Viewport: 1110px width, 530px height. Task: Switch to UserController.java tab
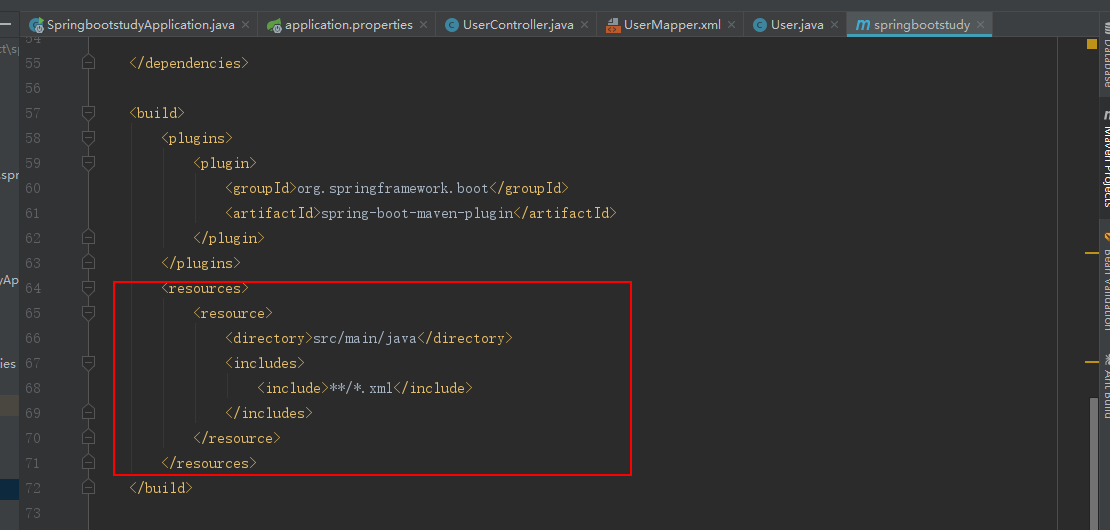[518, 25]
